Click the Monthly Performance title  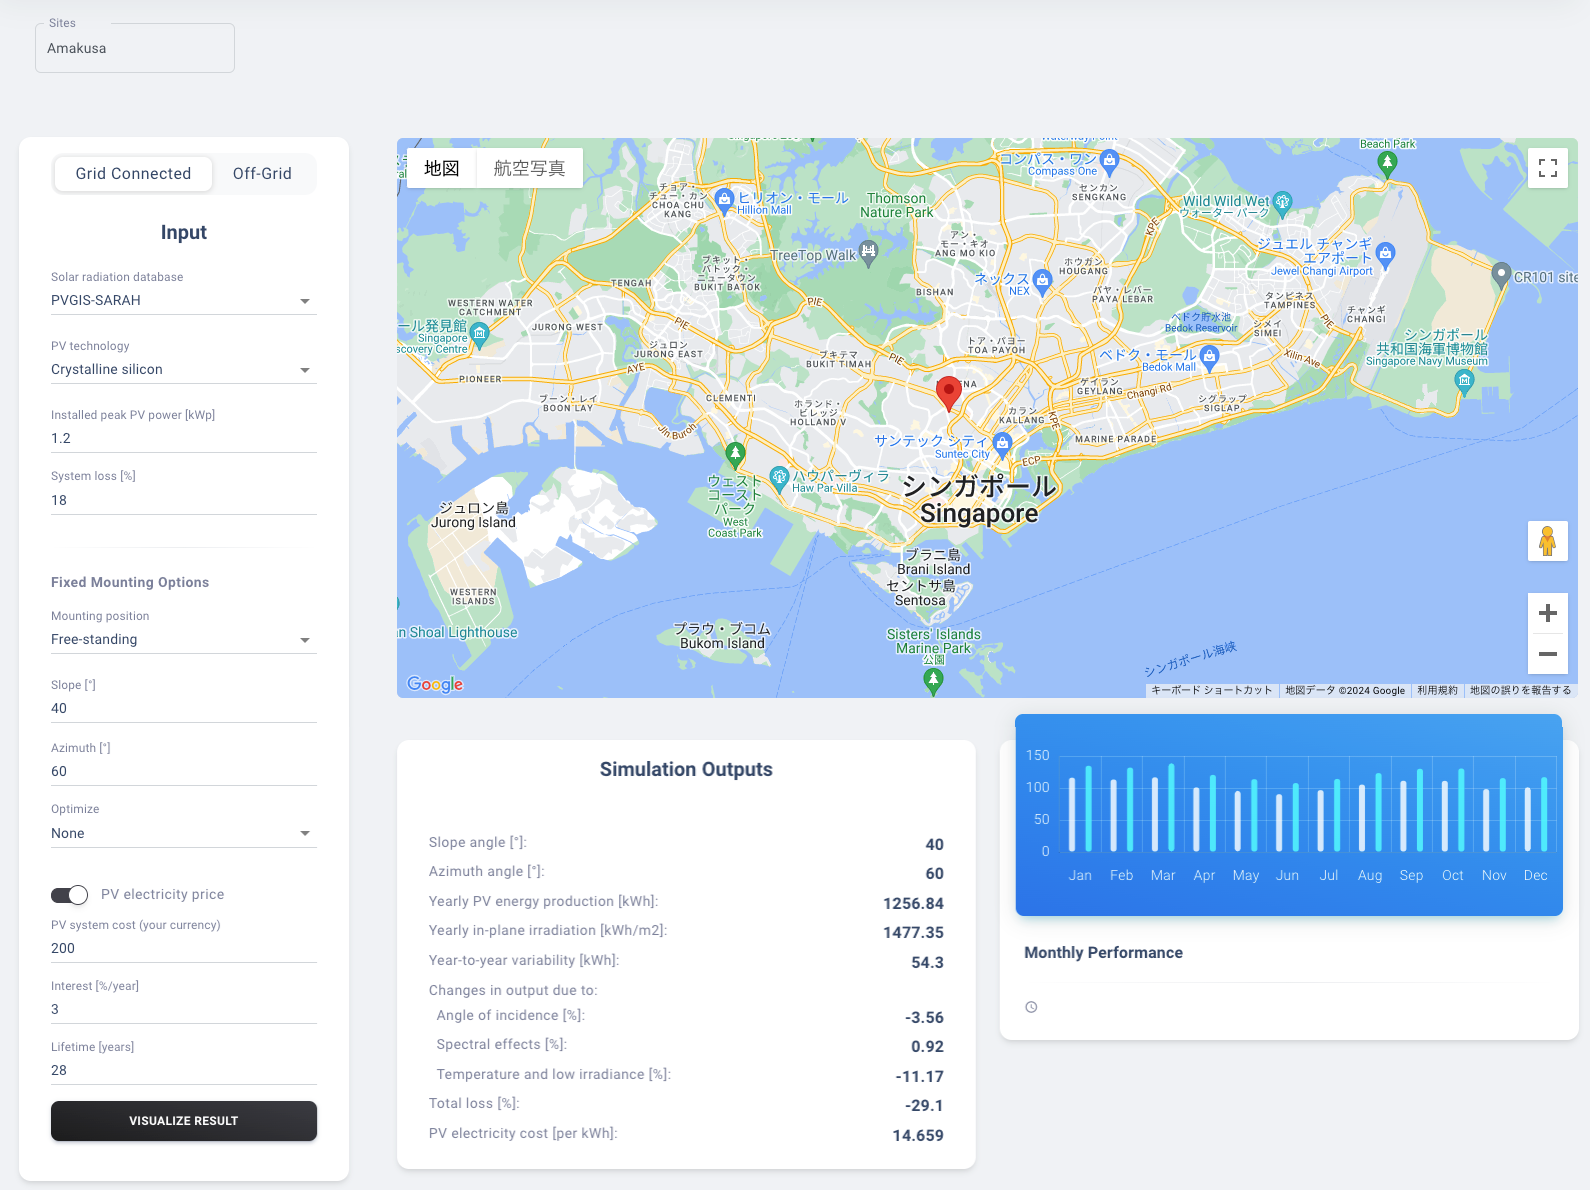(1103, 952)
